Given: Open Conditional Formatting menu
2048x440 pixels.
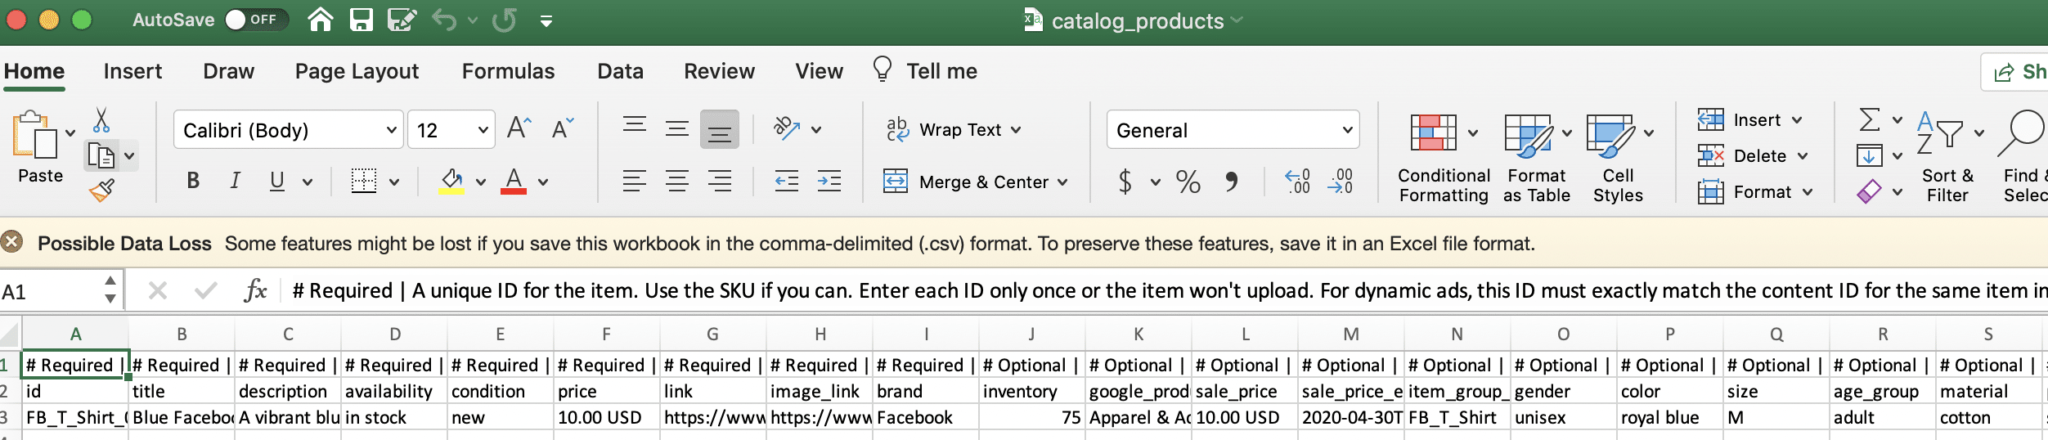Looking at the screenshot, I should [1443, 158].
